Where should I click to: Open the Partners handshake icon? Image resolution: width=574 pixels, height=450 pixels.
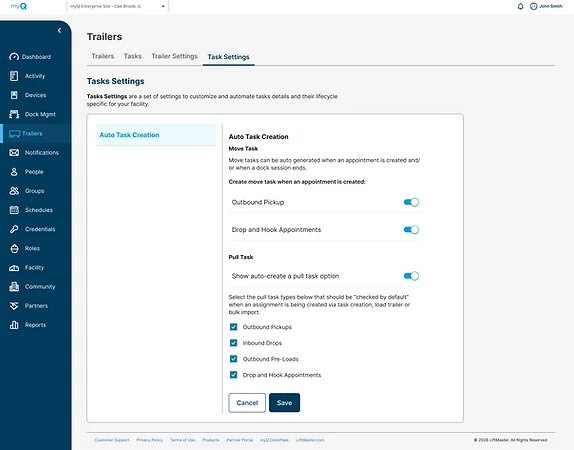pos(14,306)
